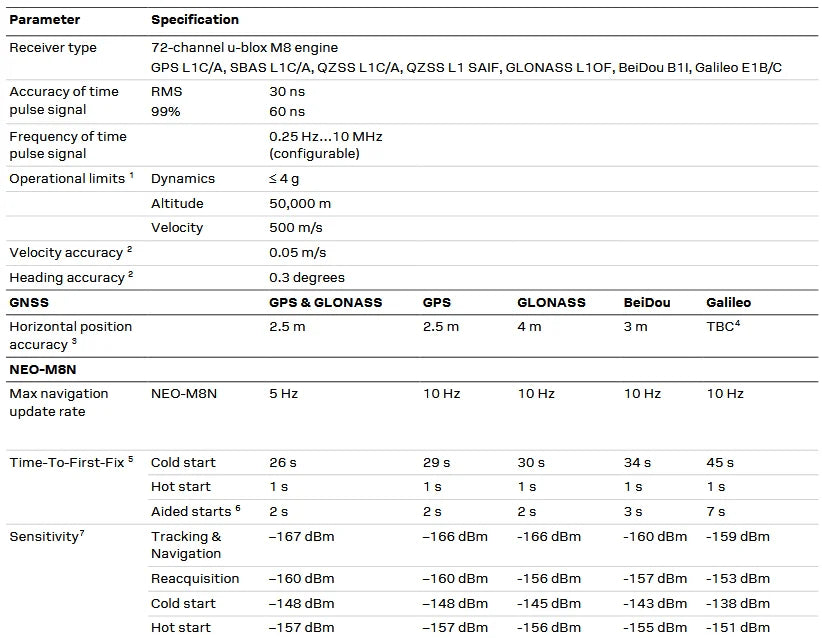Click the "50,000 m" altitude value
Image resolution: width=822 pixels, height=638 pixels.
click(300, 203)
